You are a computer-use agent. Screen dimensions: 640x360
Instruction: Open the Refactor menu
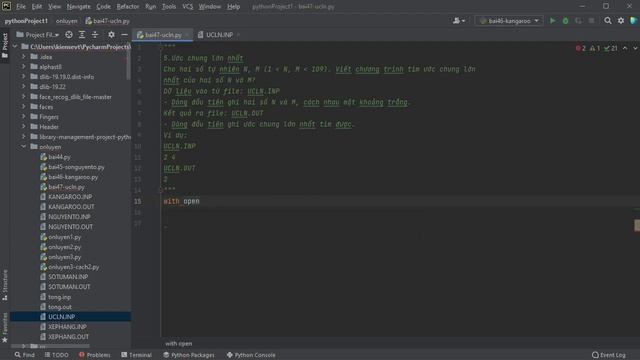tap(128, 7)
